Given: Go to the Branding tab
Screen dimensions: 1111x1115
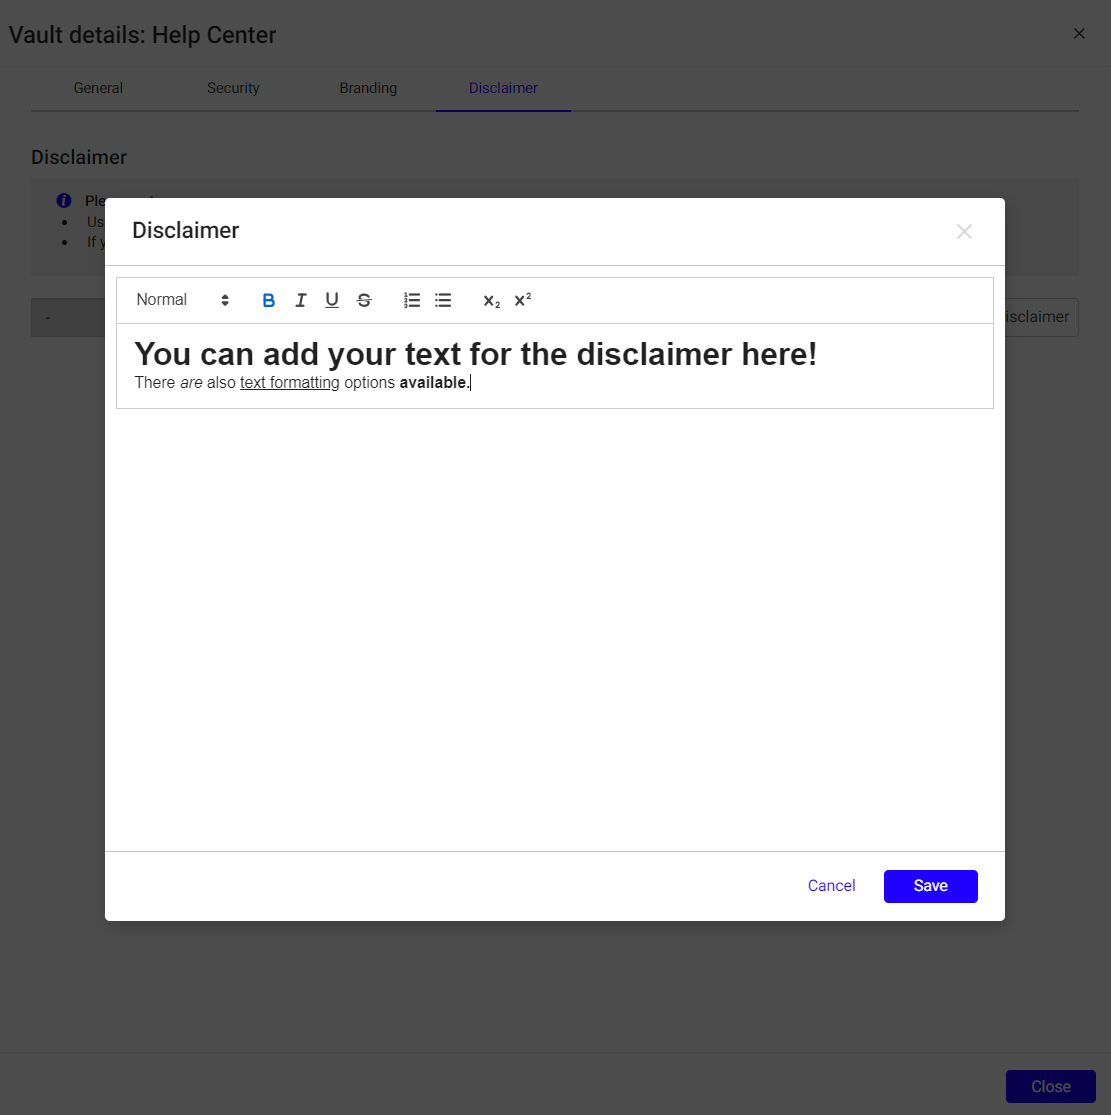Looking at the screenshot, I should point(368,88).
